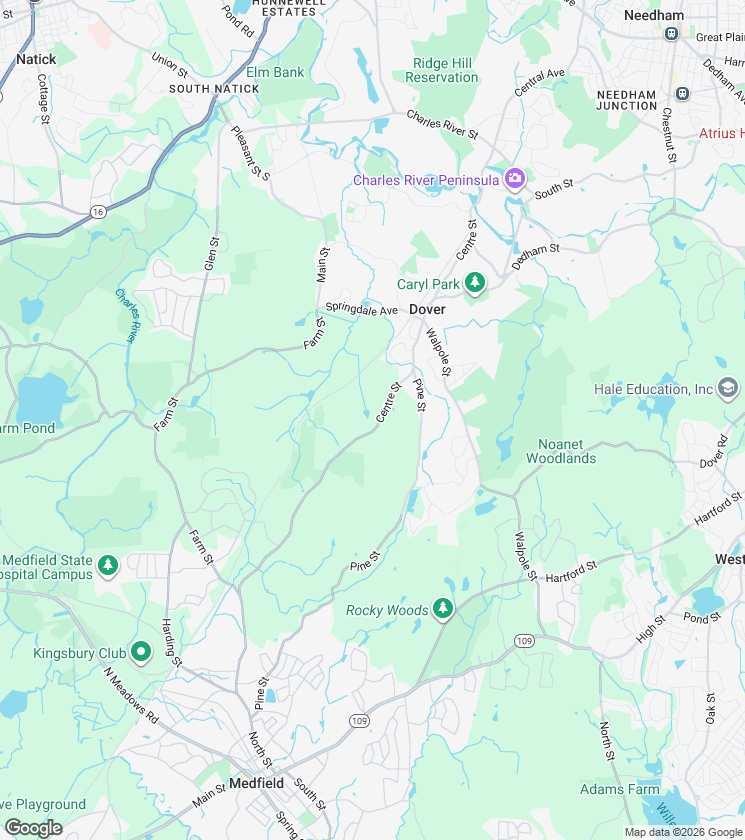Select the Elm Bank park label
Image resolution: width=745 pixels, height=840 pixels.
pos(275,72)
